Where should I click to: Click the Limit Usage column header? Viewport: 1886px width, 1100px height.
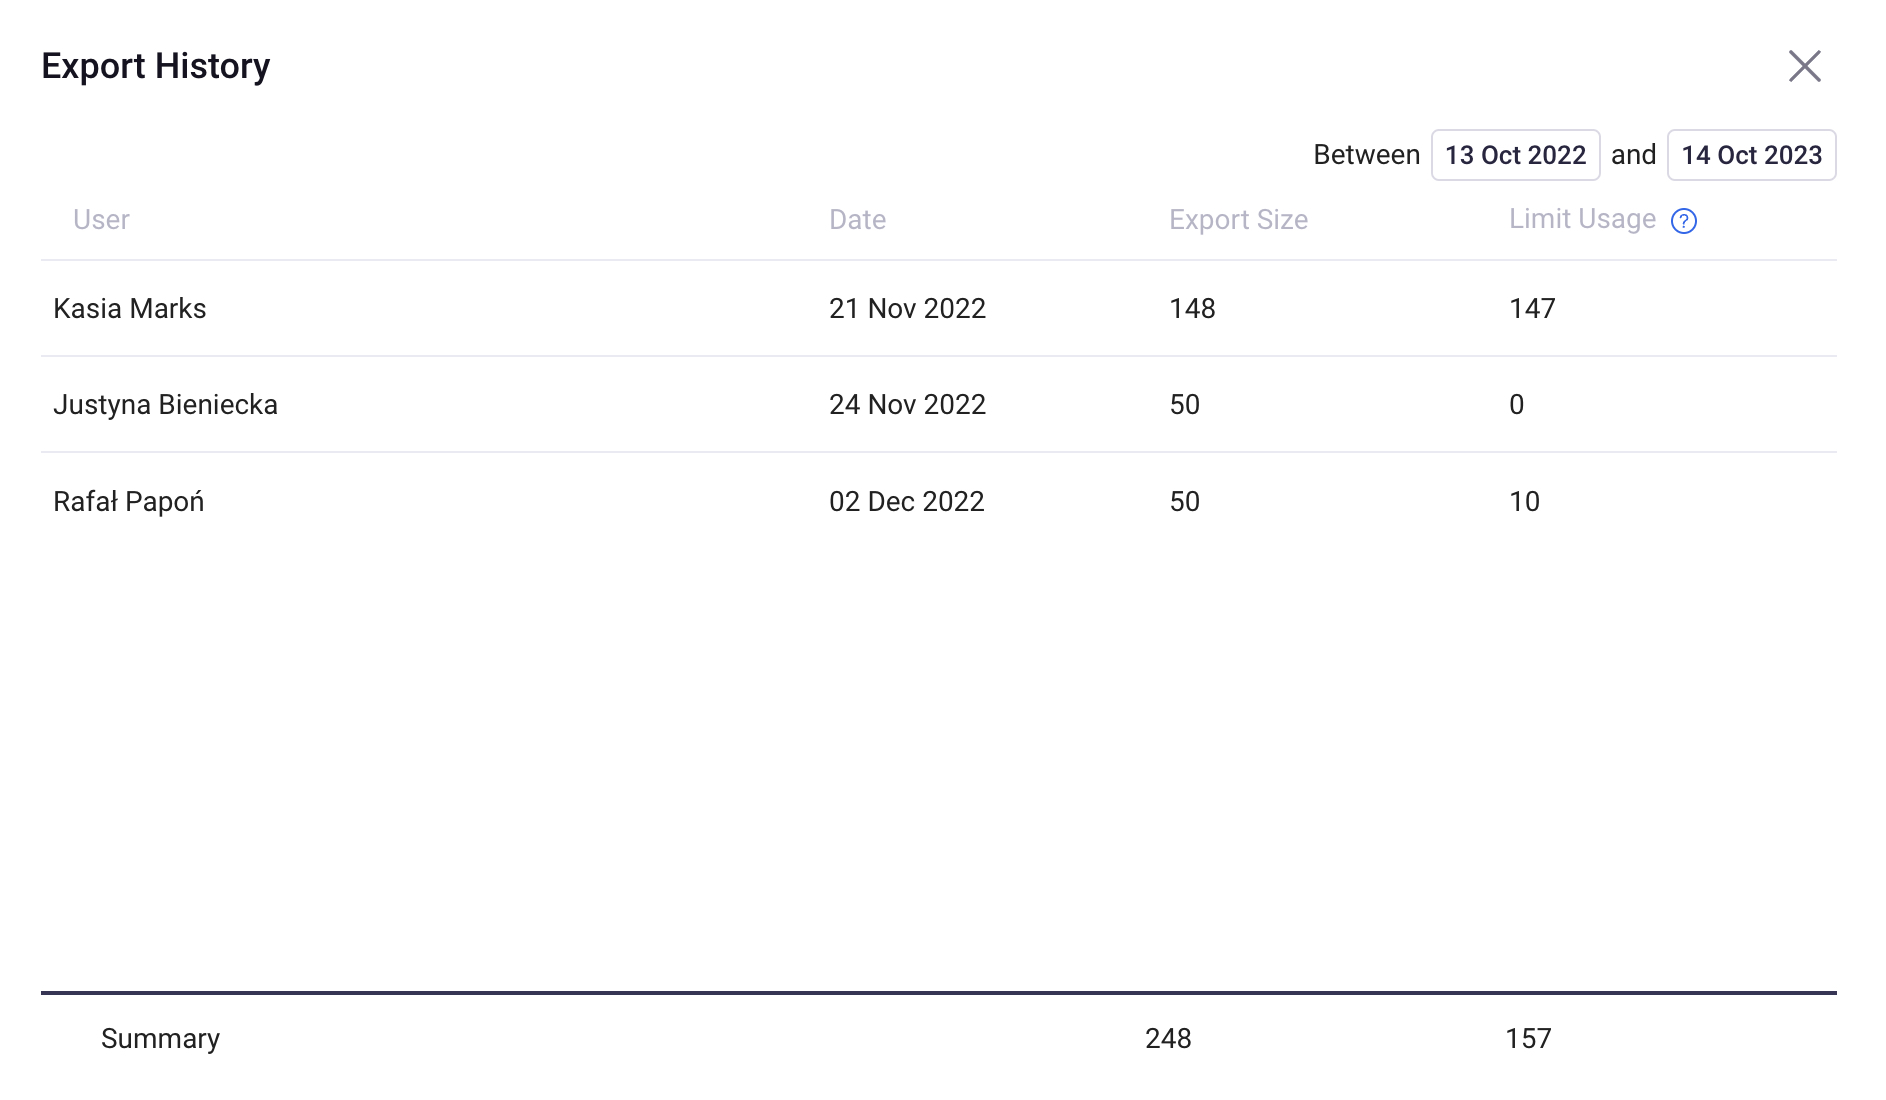pyautogui.click(x=1582, y=219)
